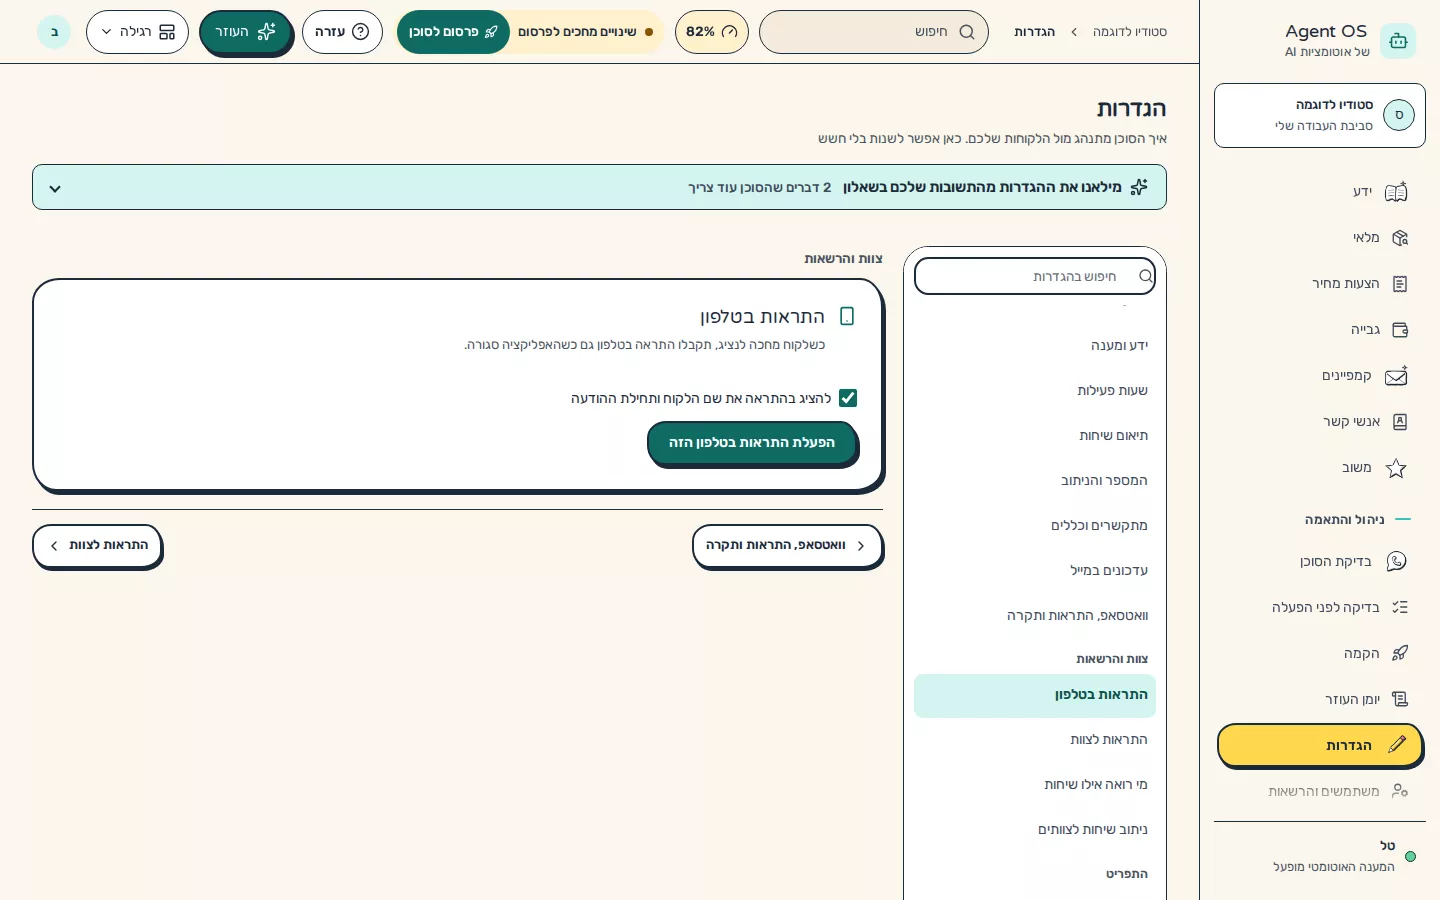
Task: Open הצעות מחיר quotes document icon
Action: point(1399,284)
